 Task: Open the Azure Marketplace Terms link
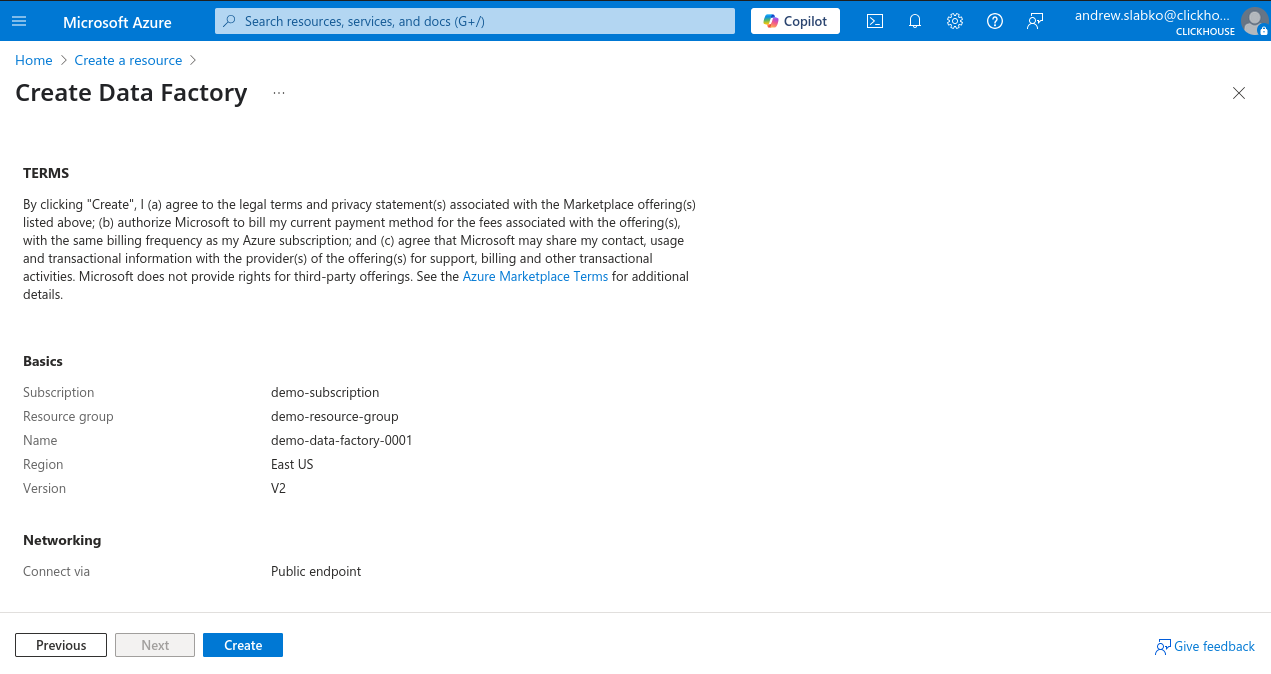point(535,276)
